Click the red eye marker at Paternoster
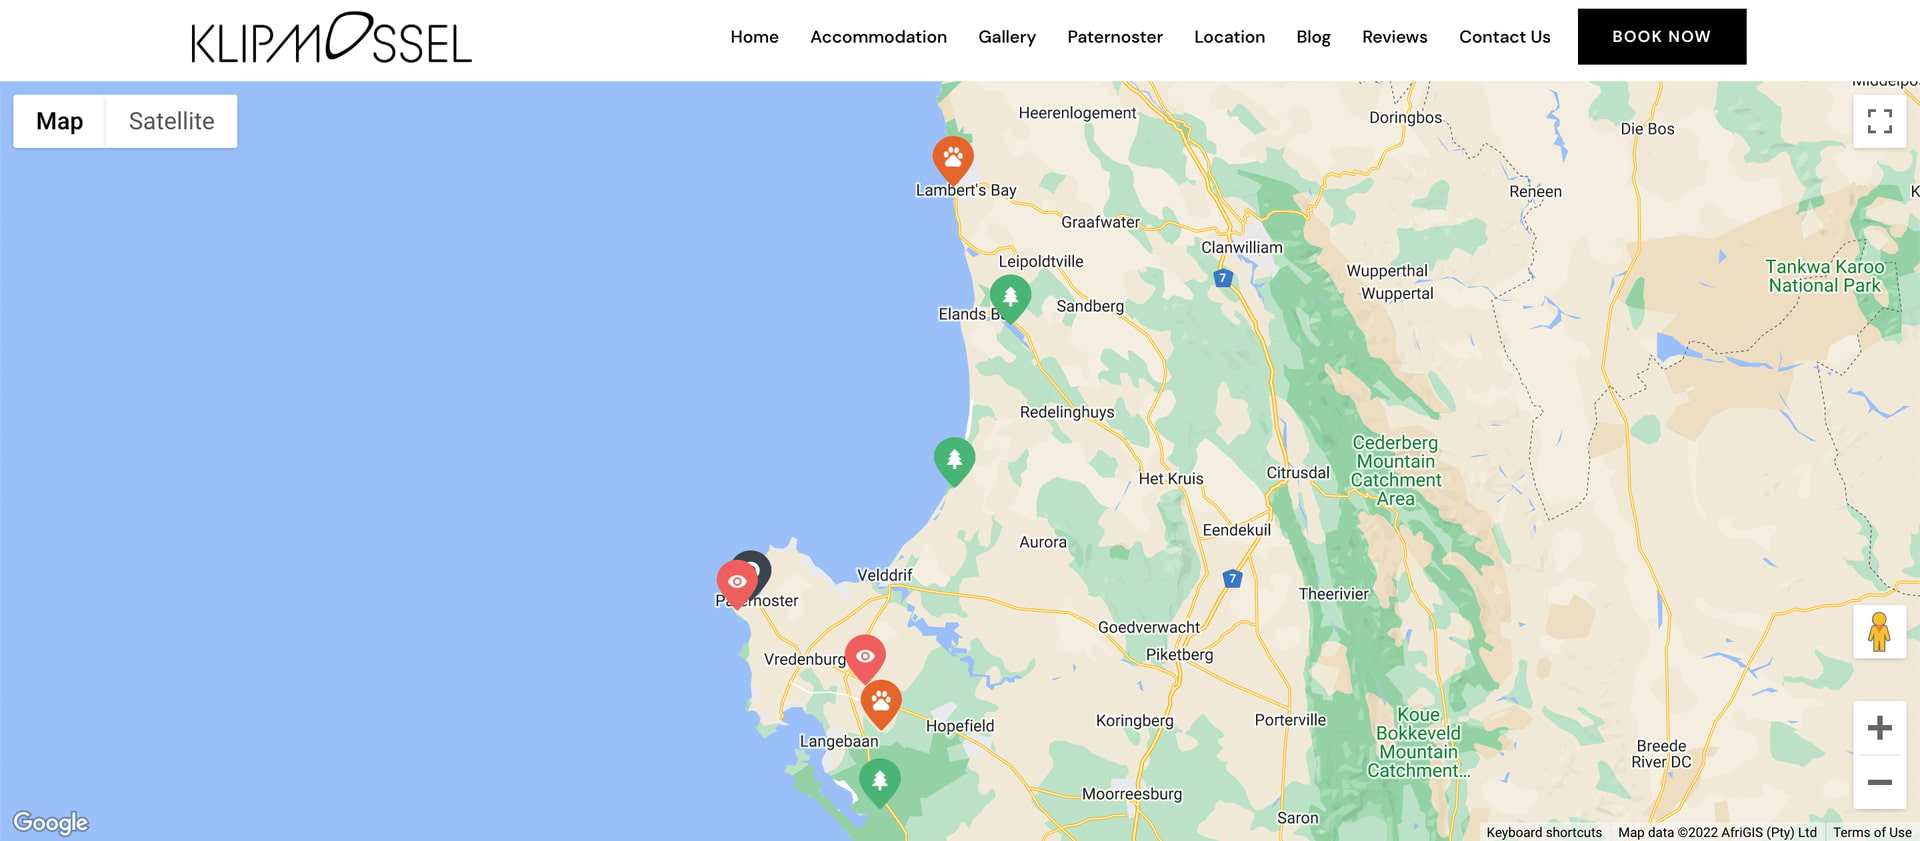 click(737, 582)
